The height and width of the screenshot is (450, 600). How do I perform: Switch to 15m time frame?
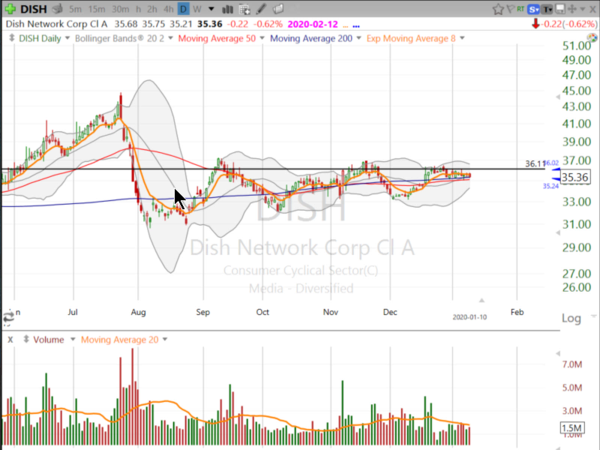[96, 9]
